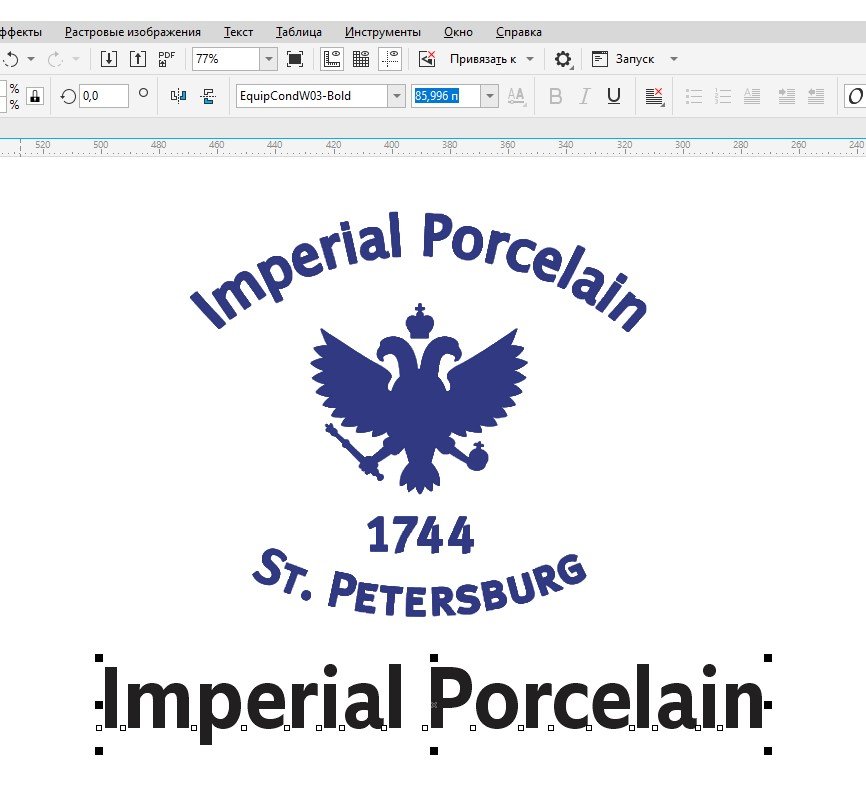866x794 pixels.
Task: Click the curved St. Petersburg text
Action: pos(419,583)
